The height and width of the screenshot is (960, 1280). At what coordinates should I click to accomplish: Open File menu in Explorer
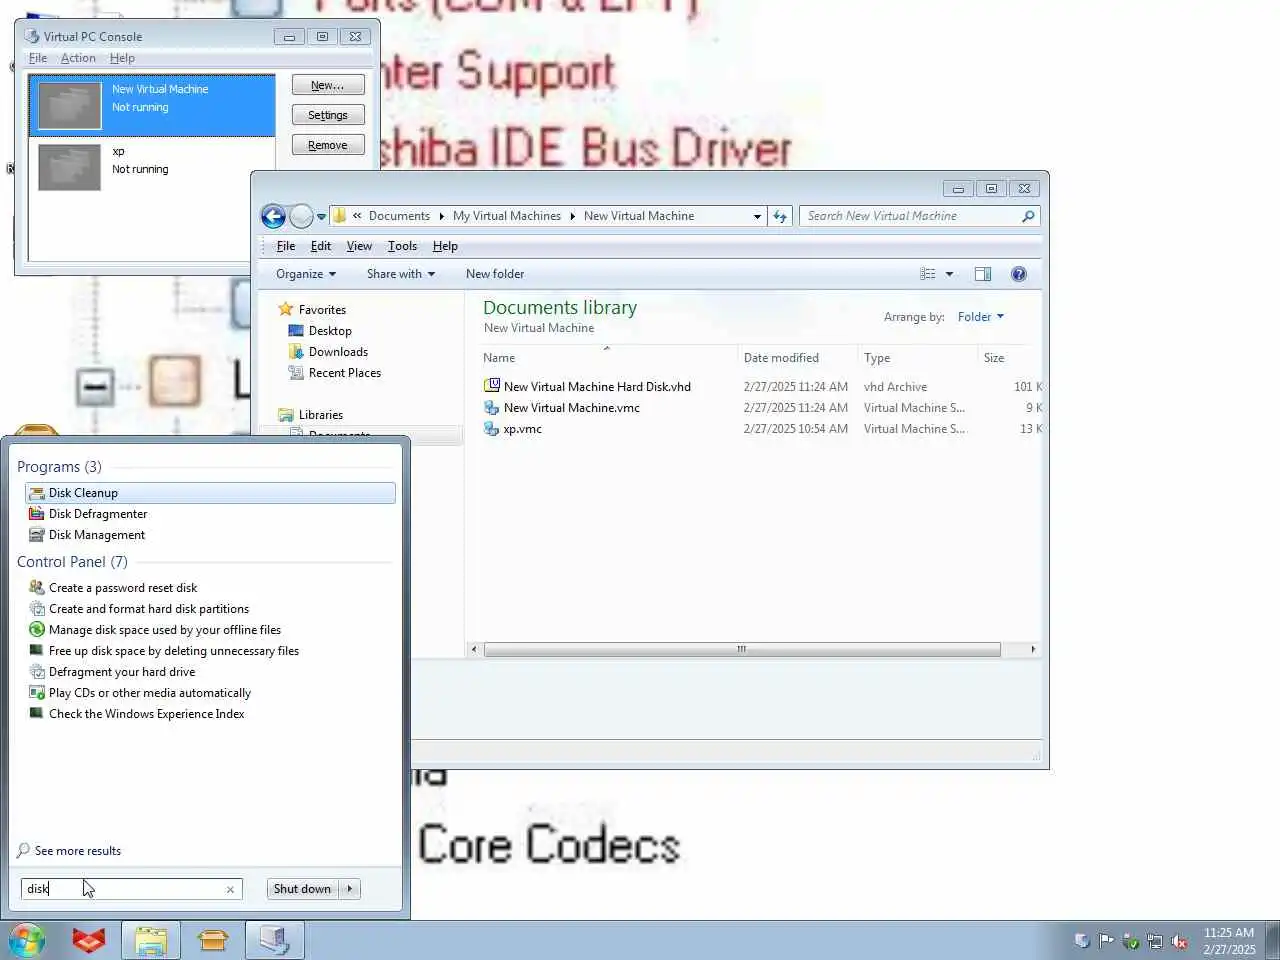pyautogui.click(x=286, y=246)
